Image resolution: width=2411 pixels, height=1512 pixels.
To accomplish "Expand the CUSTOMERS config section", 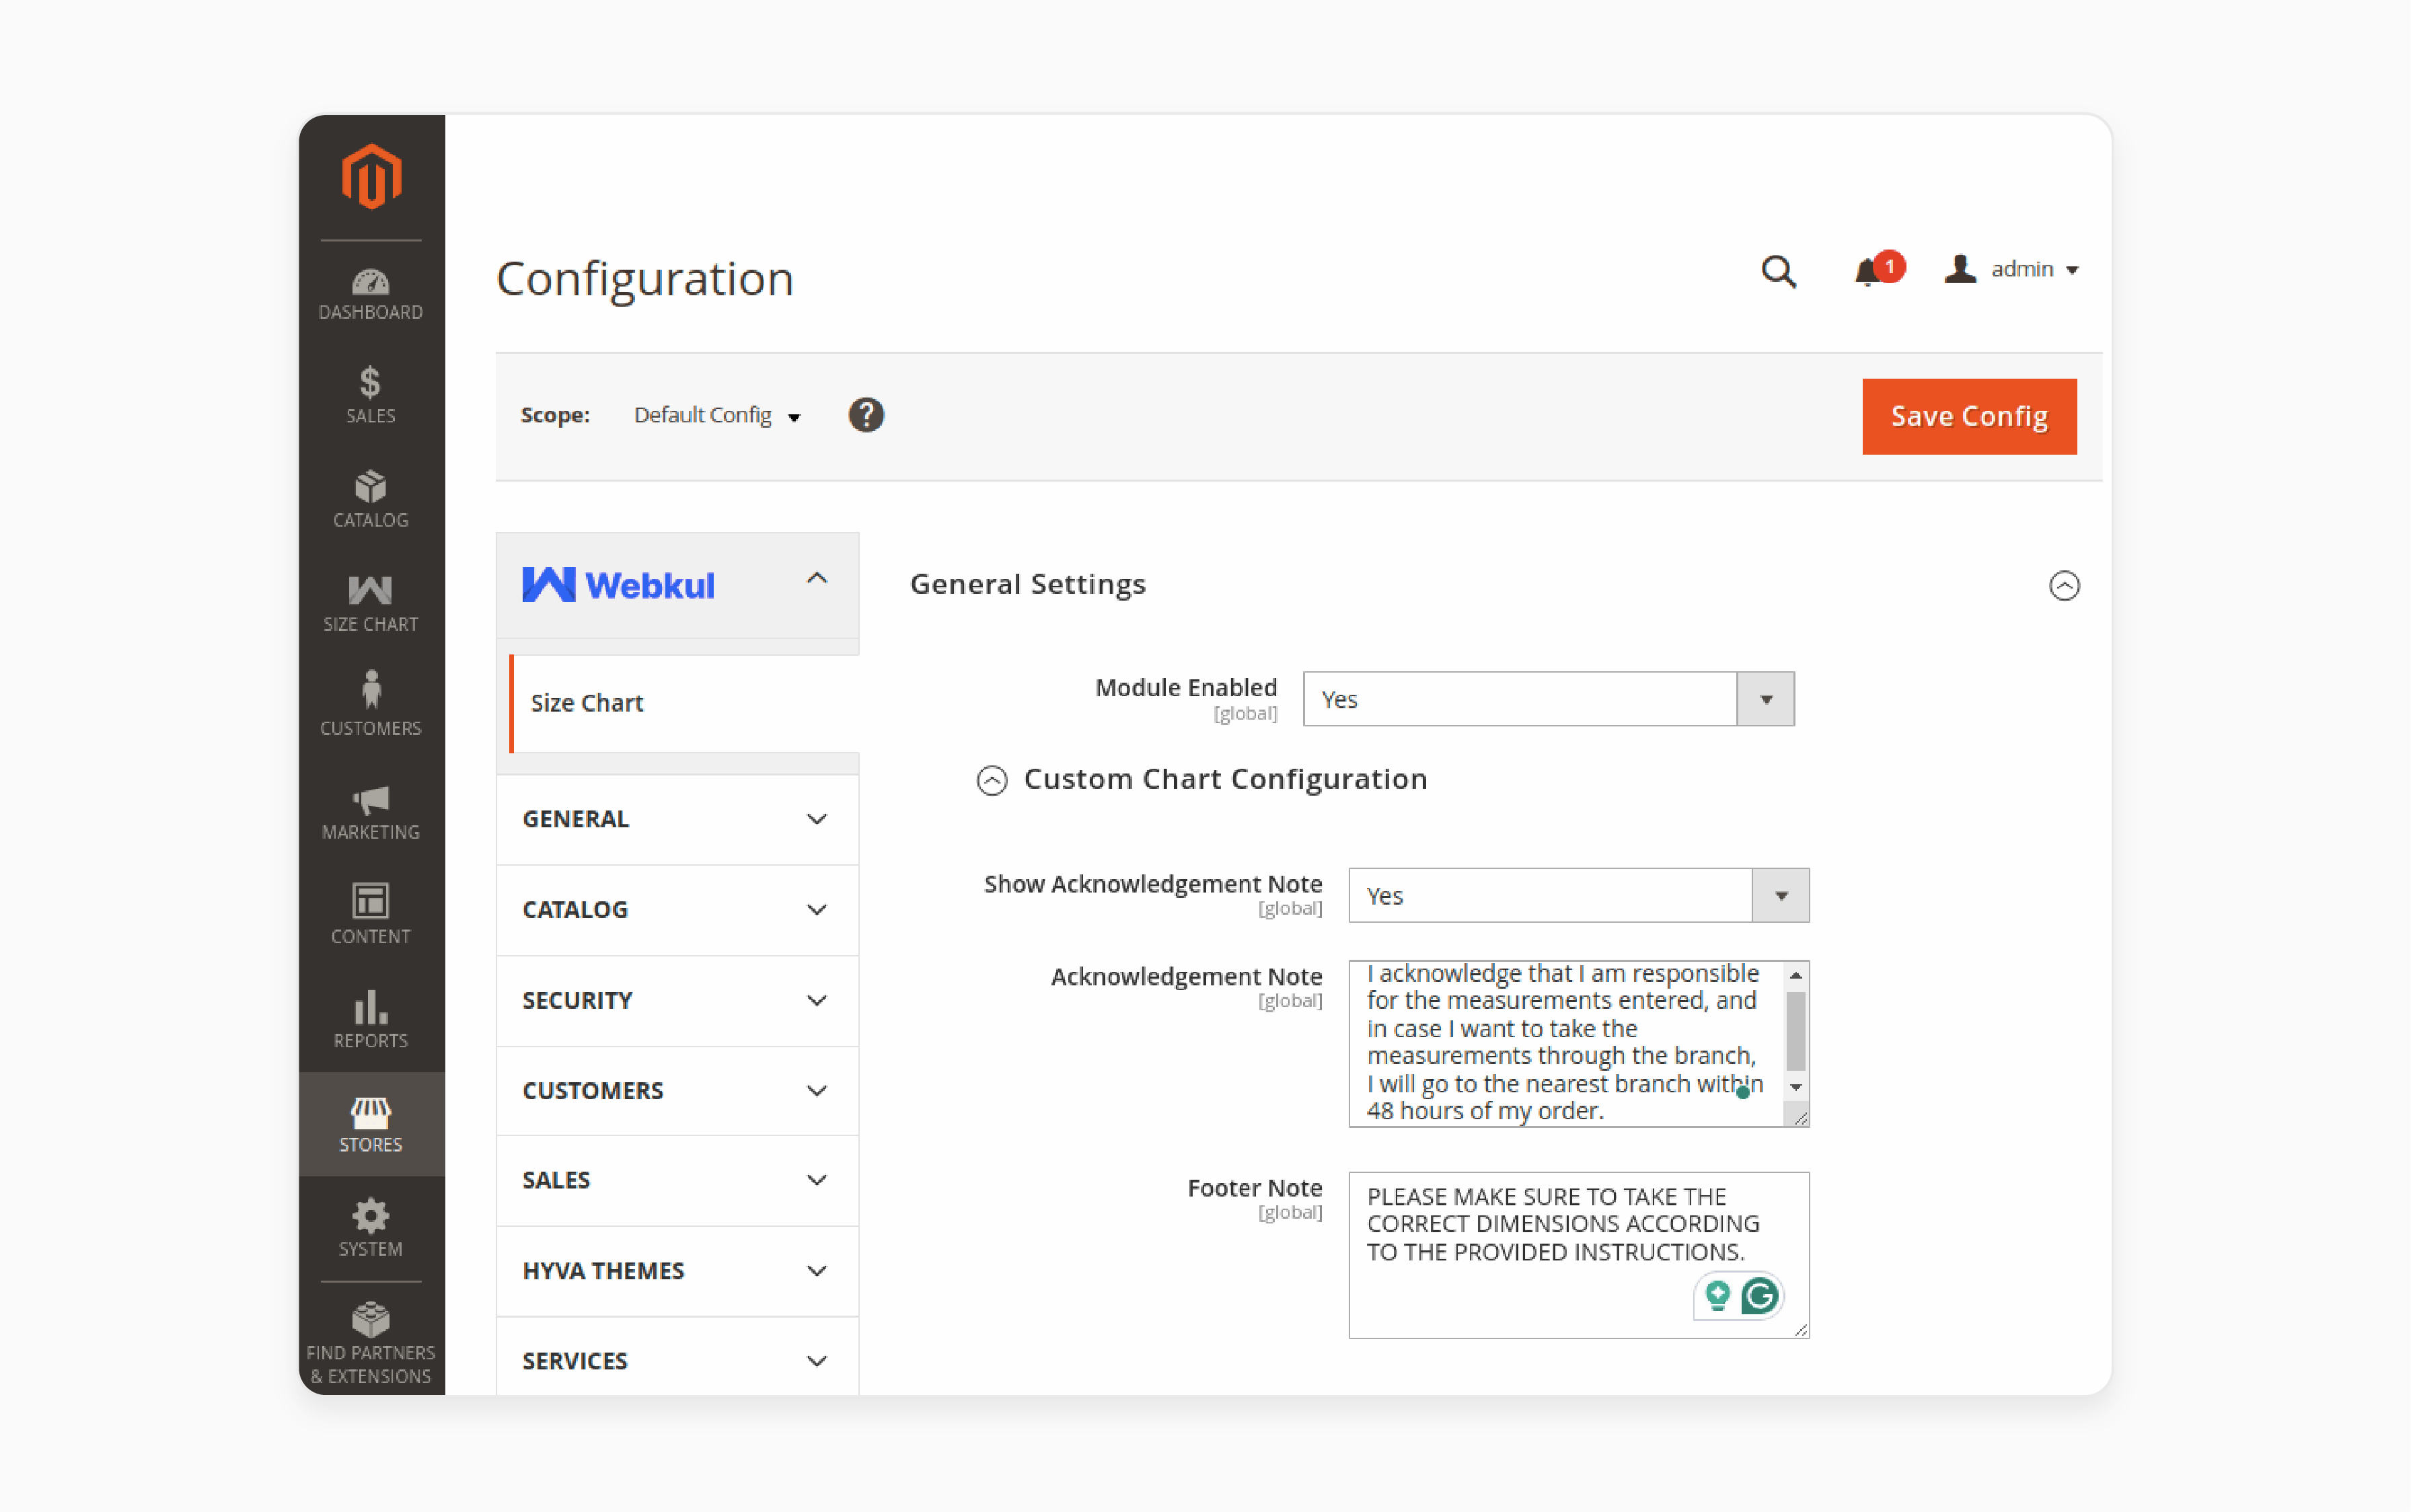I will [677, 1090].
